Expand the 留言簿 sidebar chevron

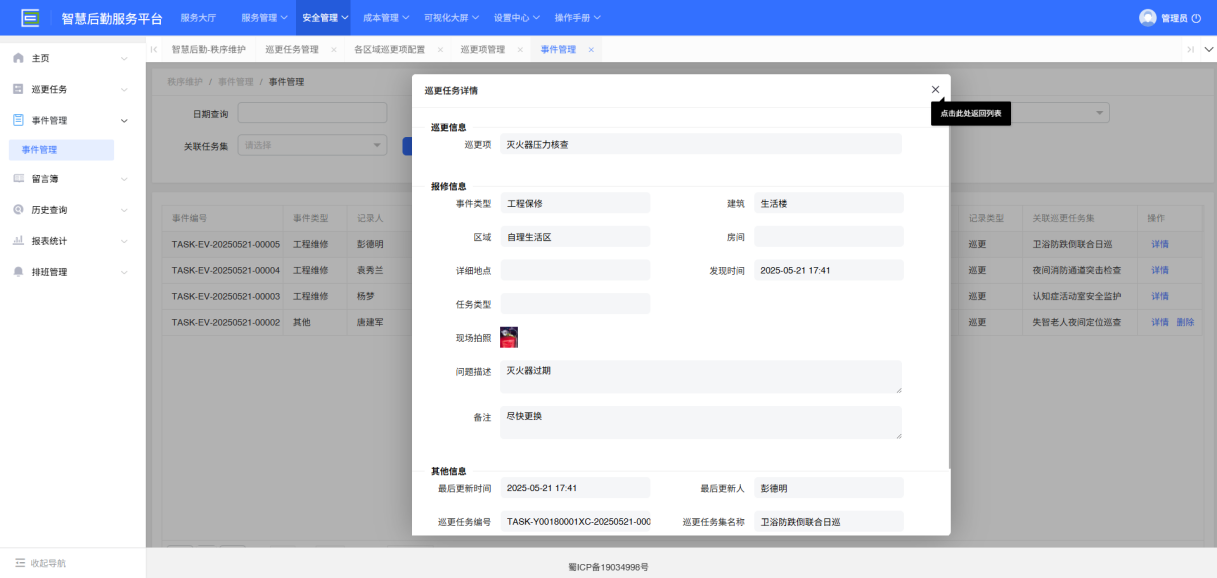click(124, 178)
